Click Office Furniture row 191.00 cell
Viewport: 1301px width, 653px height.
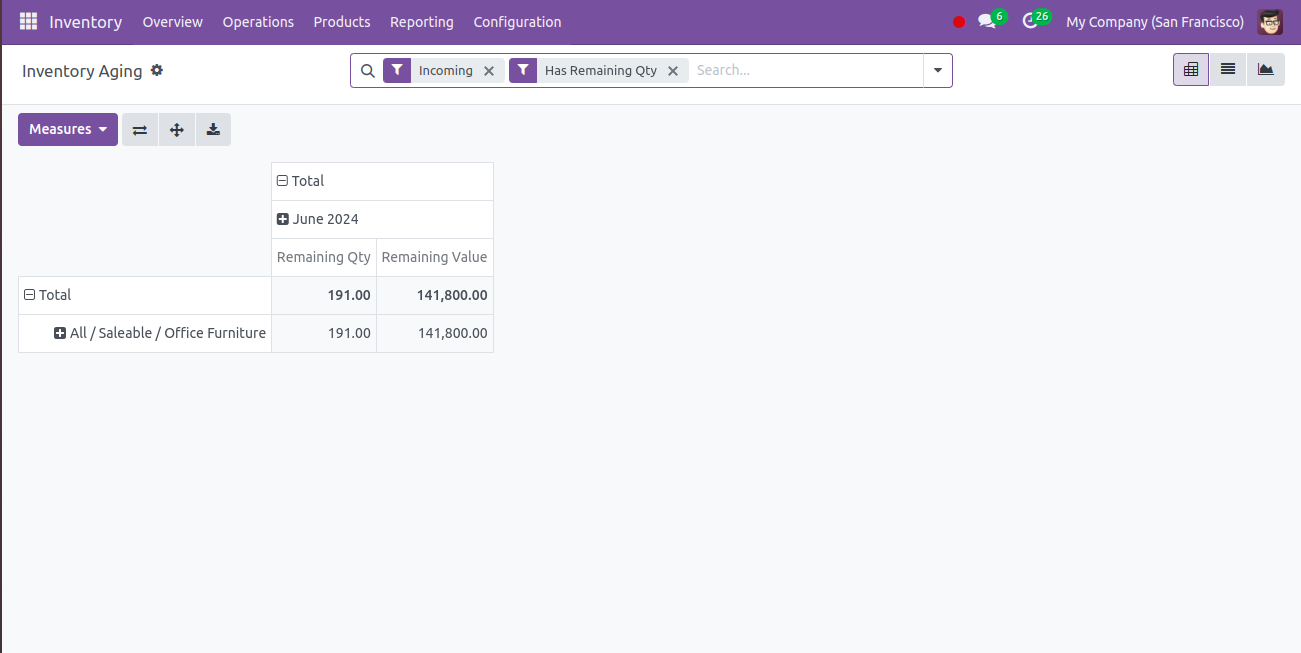324,333
